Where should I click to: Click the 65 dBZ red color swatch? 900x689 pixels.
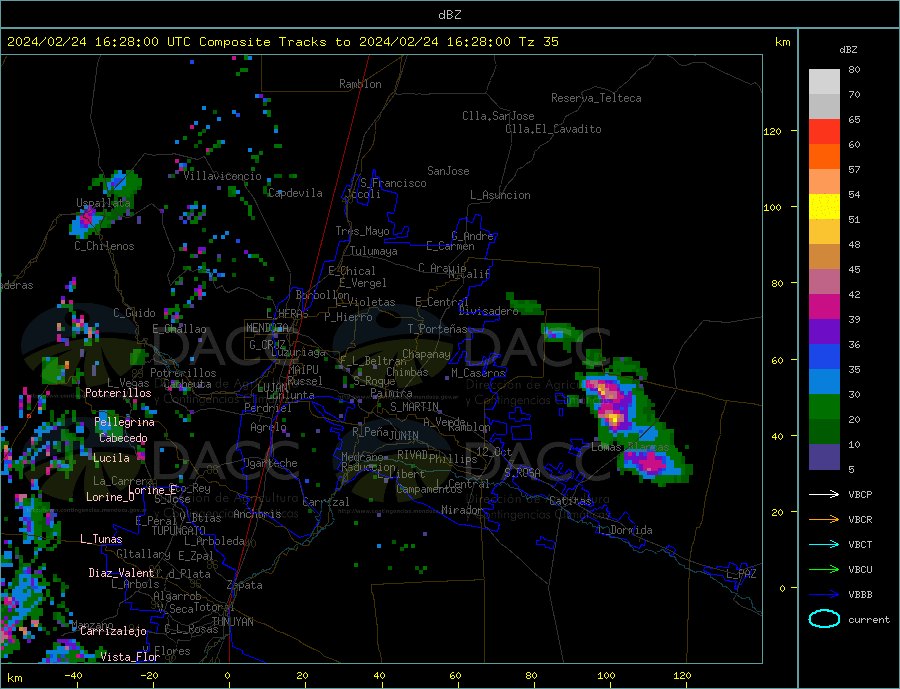pos(824,131)
